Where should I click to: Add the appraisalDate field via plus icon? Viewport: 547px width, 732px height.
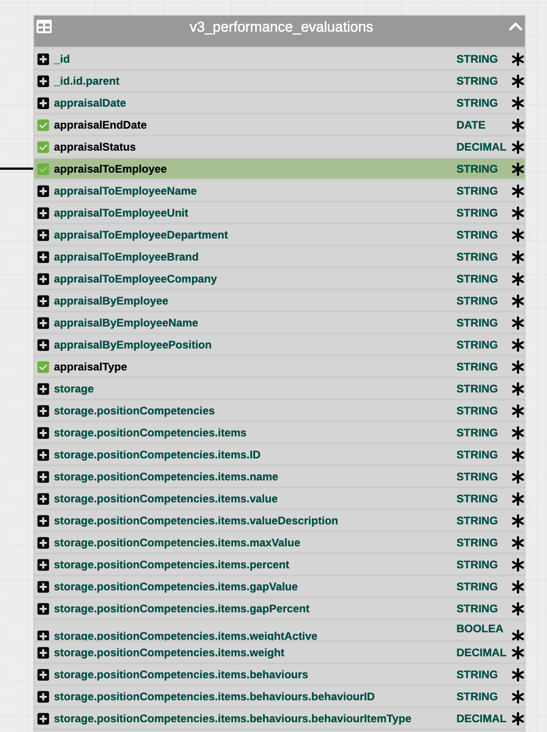coord(43,103)
